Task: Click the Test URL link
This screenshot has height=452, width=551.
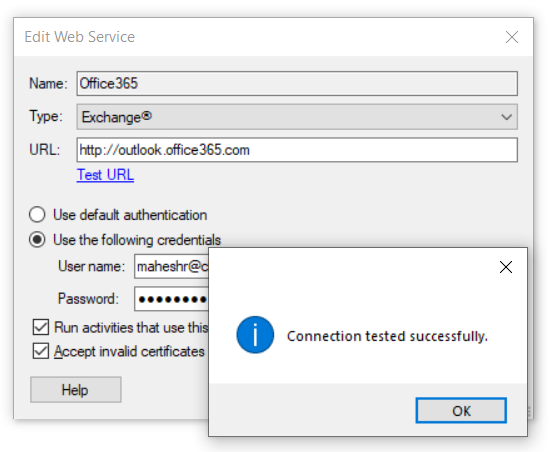Action: pyautogui.click(x=105, y=175)
